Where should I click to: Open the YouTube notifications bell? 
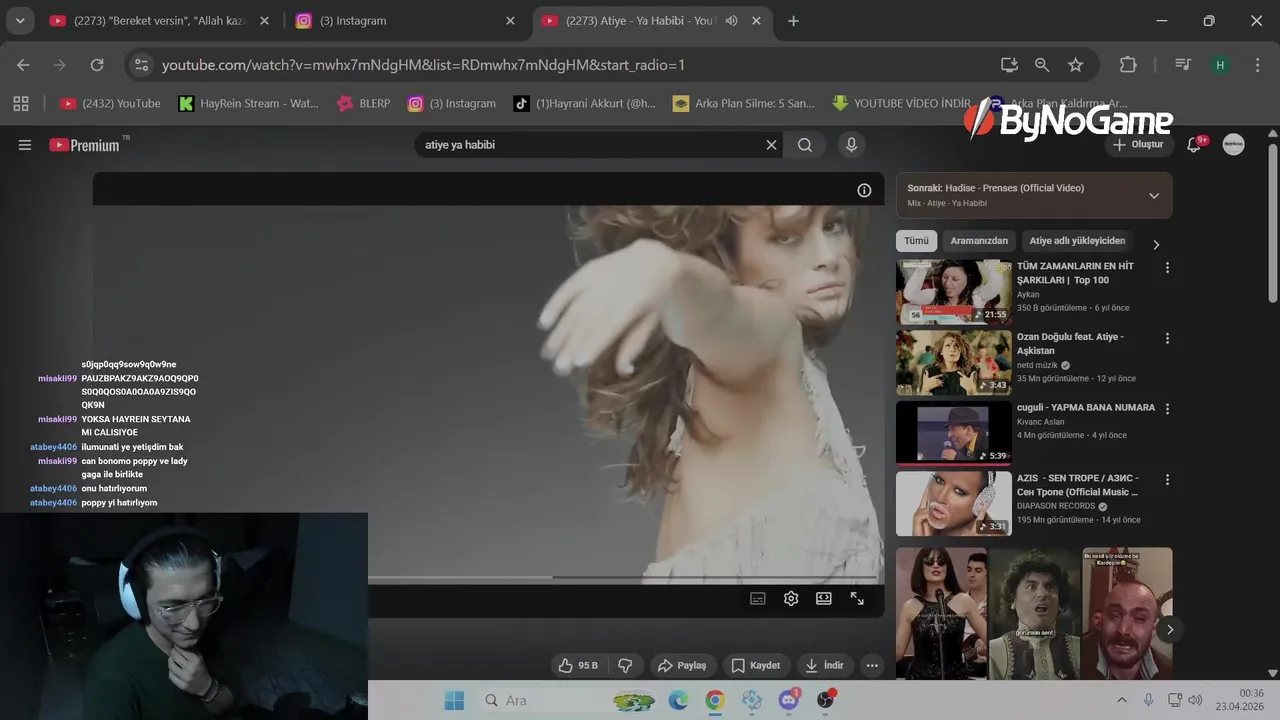click(x=1194, y=144)
